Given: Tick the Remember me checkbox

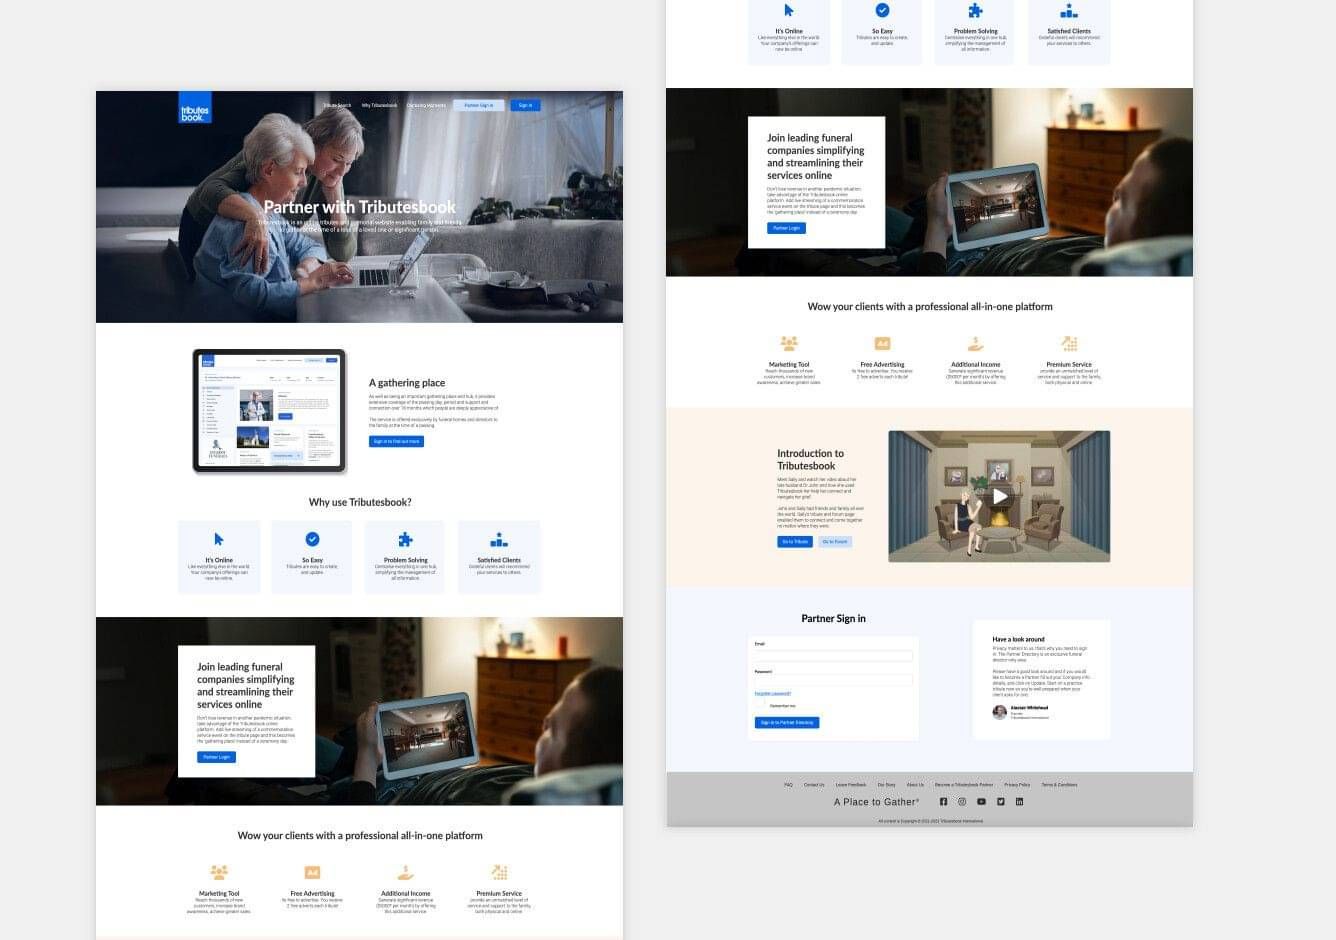Looking at the screenshot, I should (x=760, y=705).
